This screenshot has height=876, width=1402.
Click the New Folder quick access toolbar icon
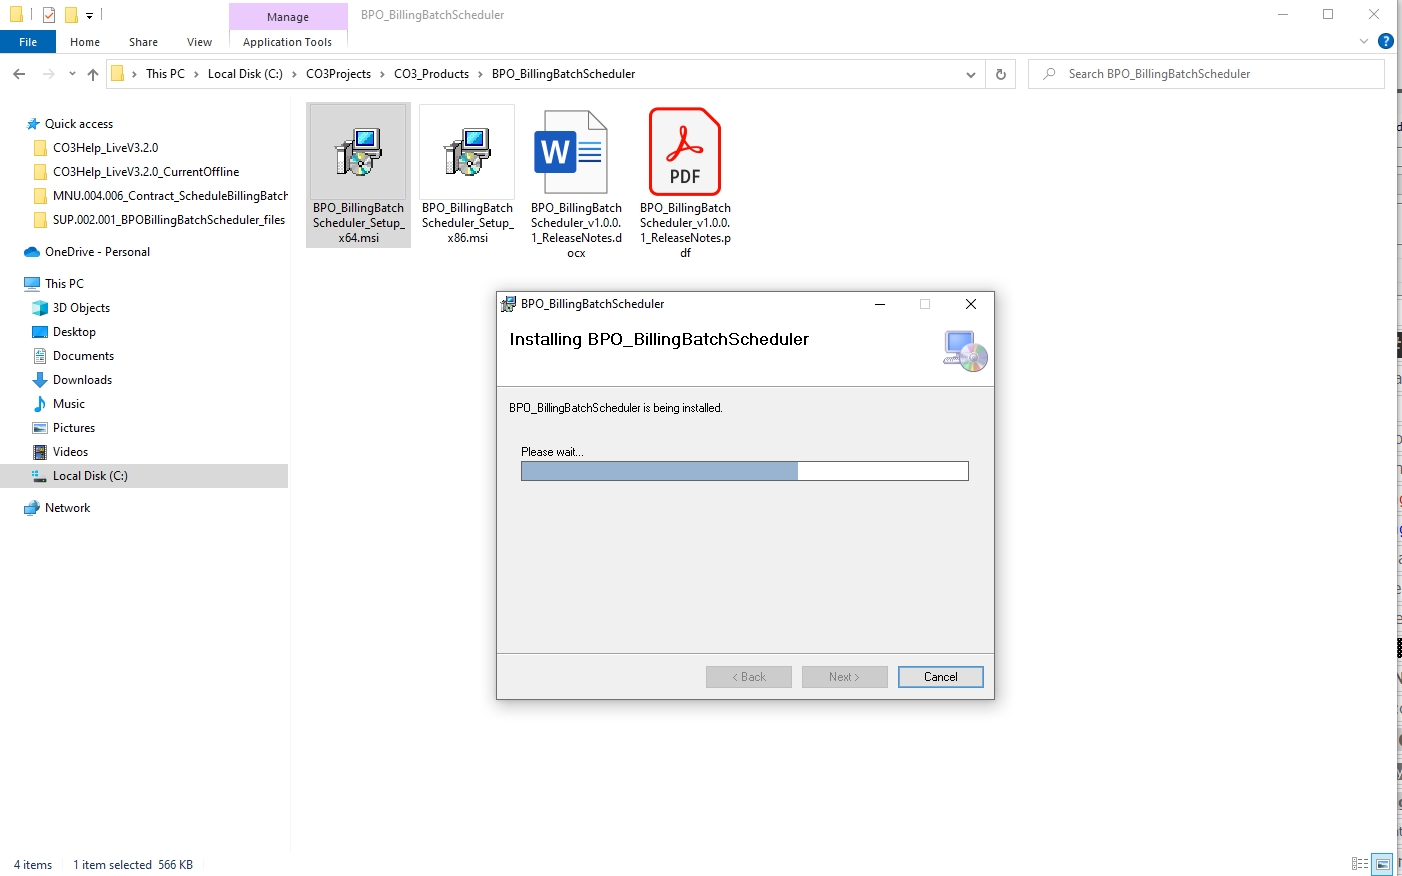(x=71, y=15)
